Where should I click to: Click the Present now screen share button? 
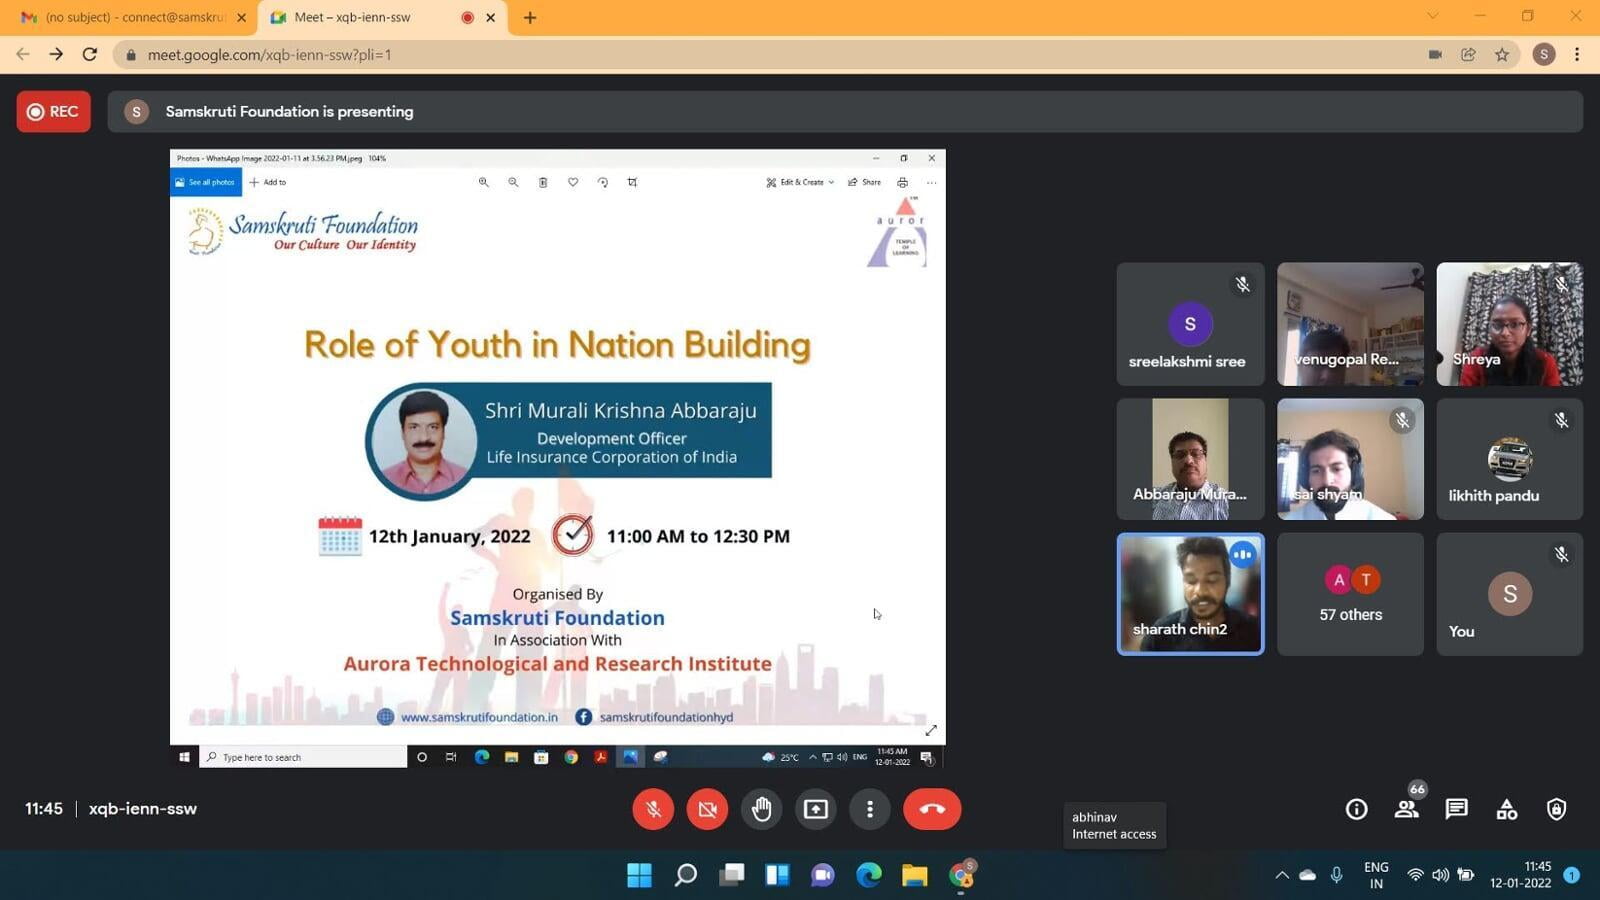pos(816,809)
